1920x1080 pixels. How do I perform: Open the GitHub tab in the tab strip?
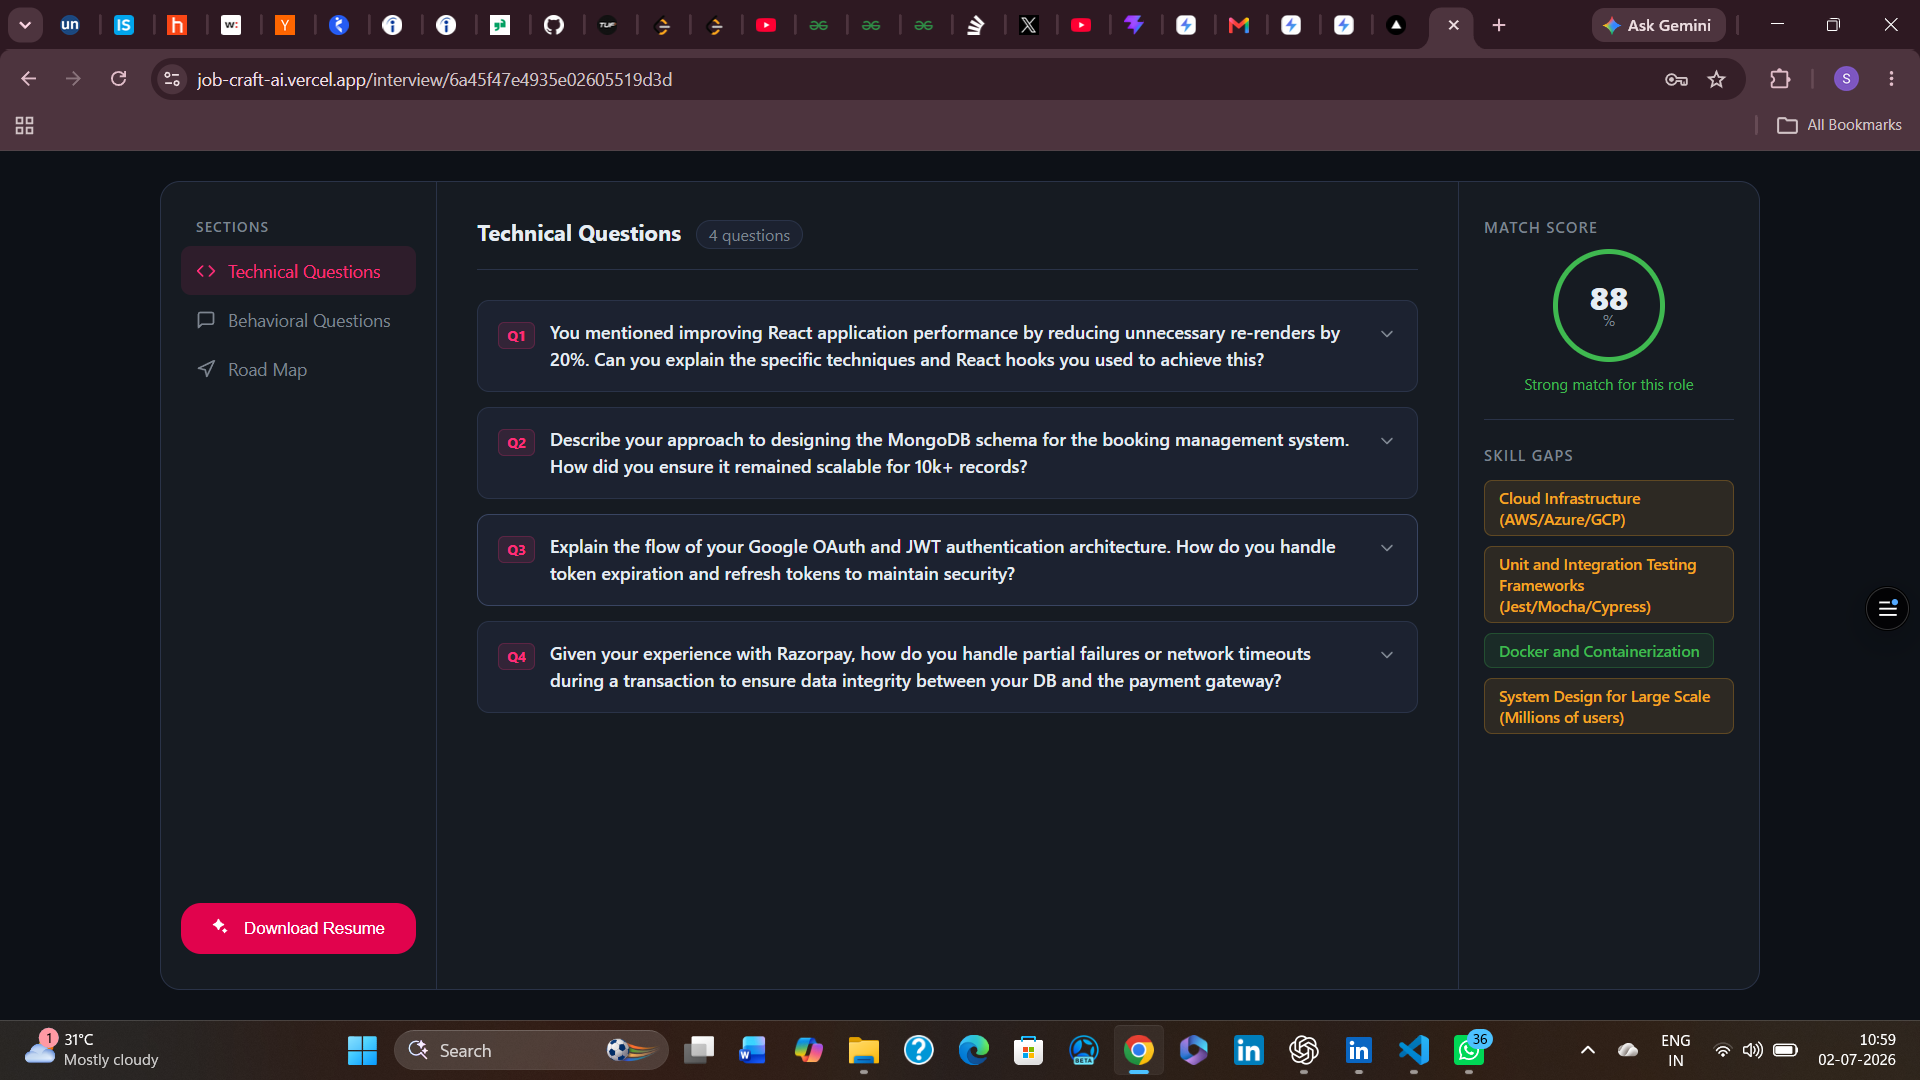coord(554,25)
